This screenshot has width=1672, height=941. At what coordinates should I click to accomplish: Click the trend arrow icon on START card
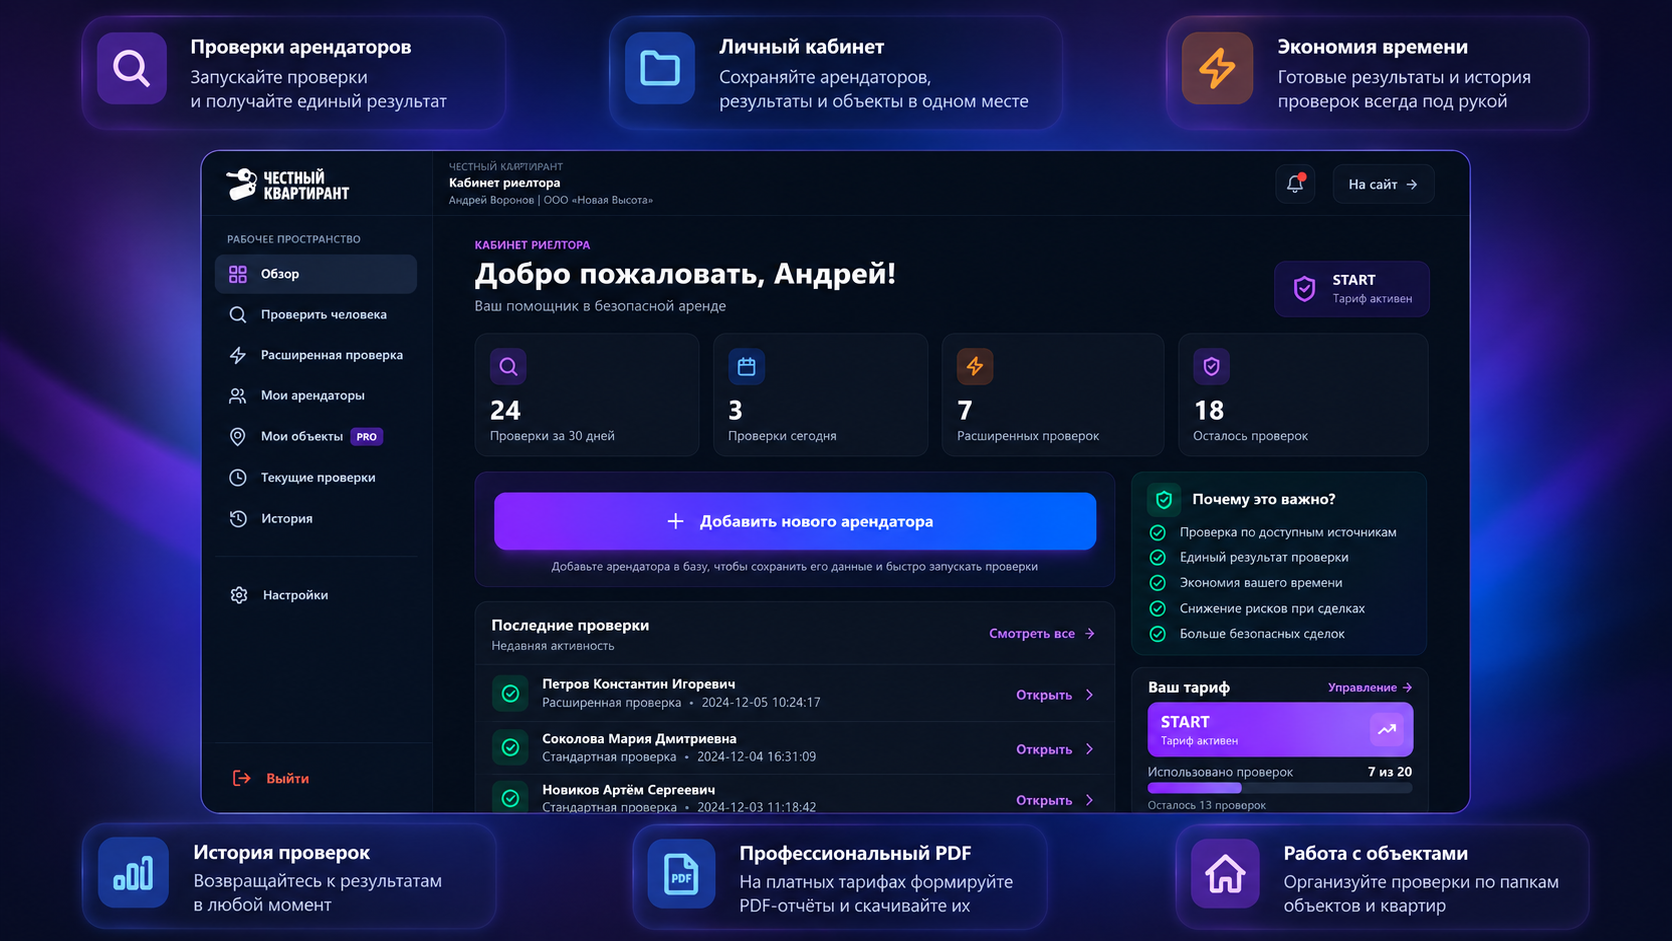1387,729
